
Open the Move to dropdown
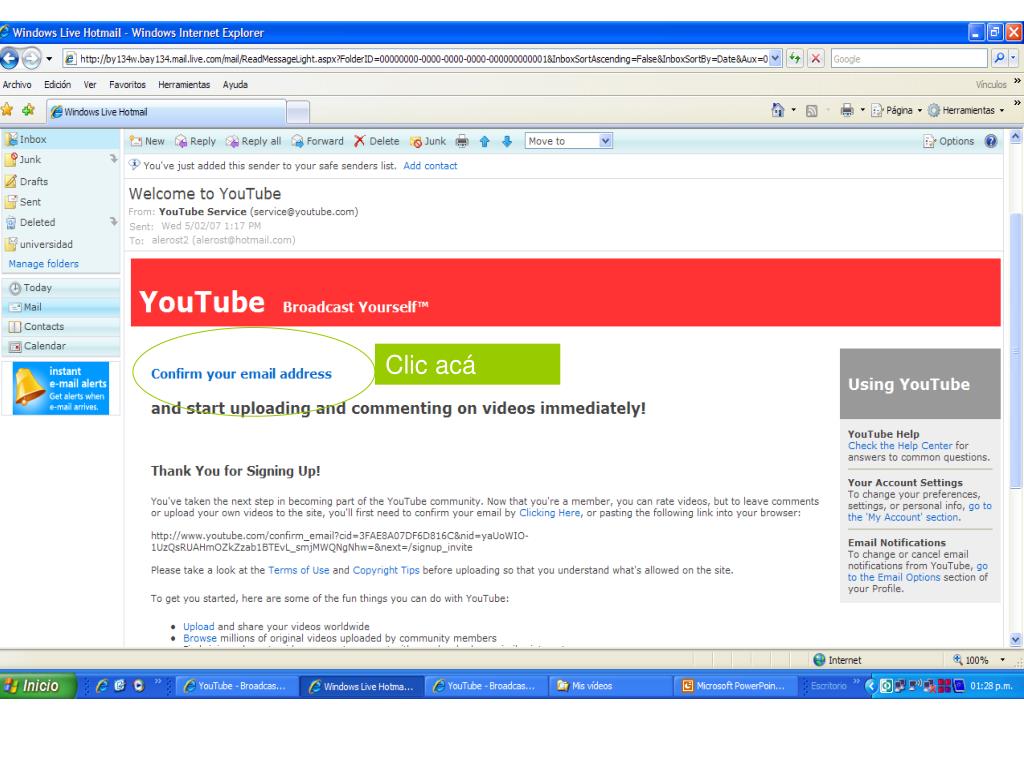568,141
